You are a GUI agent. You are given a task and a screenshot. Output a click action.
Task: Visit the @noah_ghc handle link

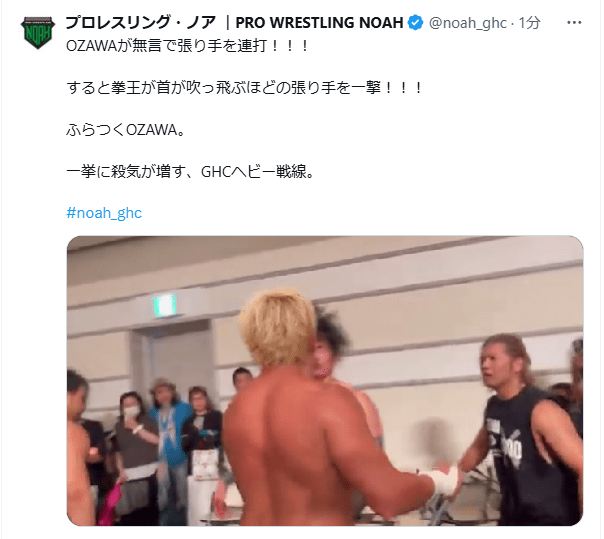click(468, 23)
